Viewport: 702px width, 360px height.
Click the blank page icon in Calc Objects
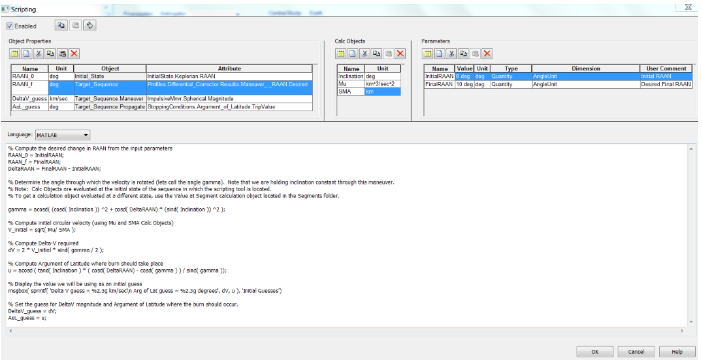353,54
